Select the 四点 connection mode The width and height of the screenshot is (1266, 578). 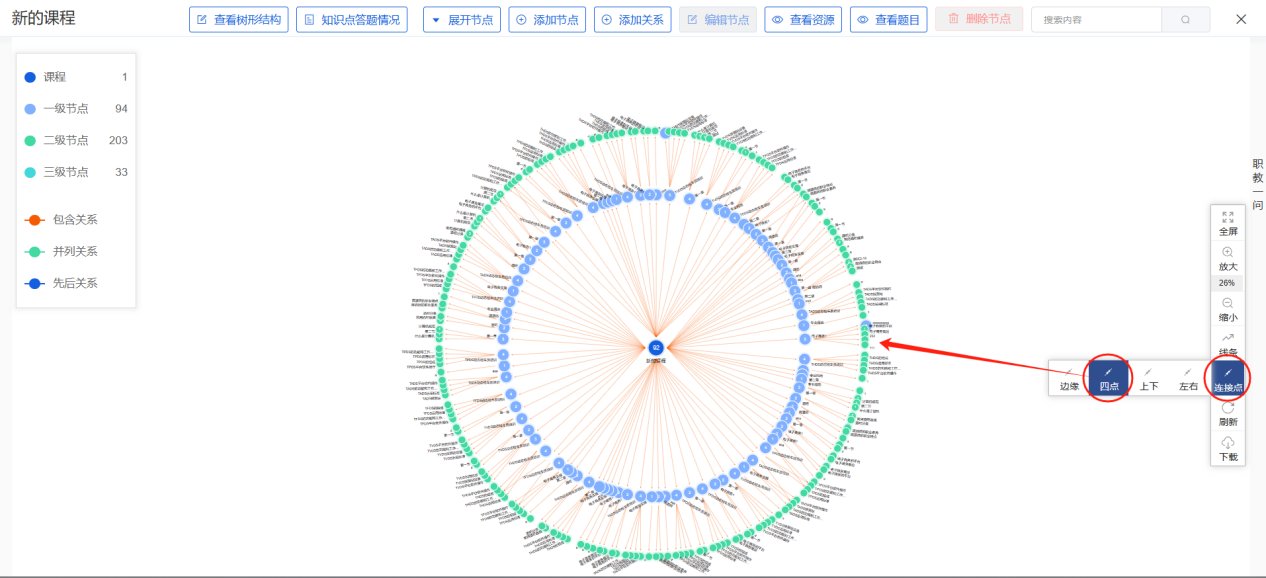(1108, 377)
